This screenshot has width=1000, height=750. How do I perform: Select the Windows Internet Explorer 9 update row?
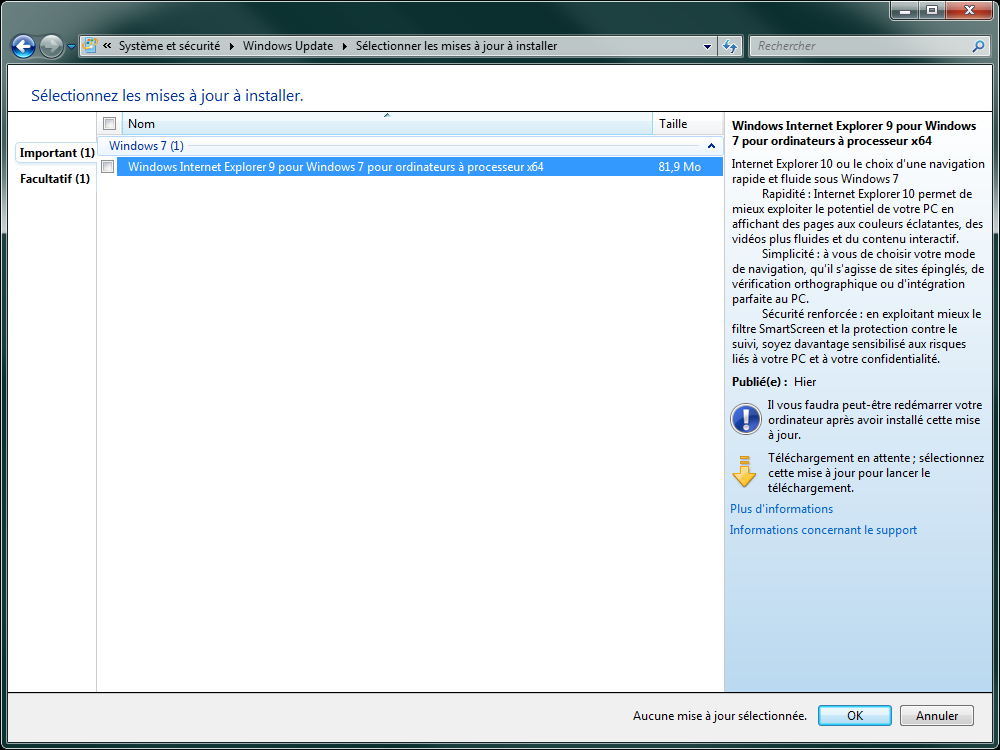click(x=420, y=167)
